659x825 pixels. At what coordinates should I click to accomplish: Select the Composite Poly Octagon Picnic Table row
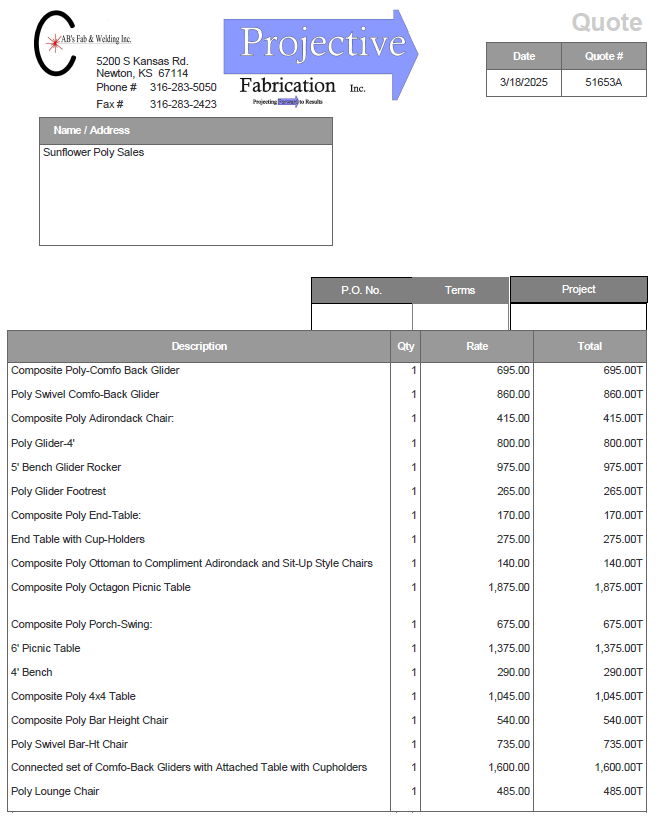[100, 588]
